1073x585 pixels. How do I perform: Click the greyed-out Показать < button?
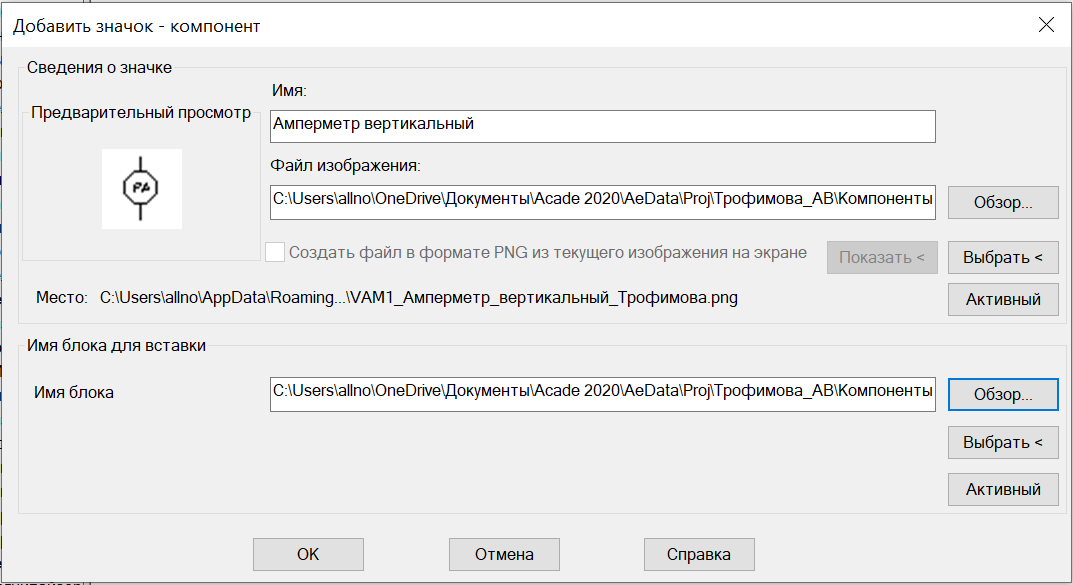click(x=882, y=257)
